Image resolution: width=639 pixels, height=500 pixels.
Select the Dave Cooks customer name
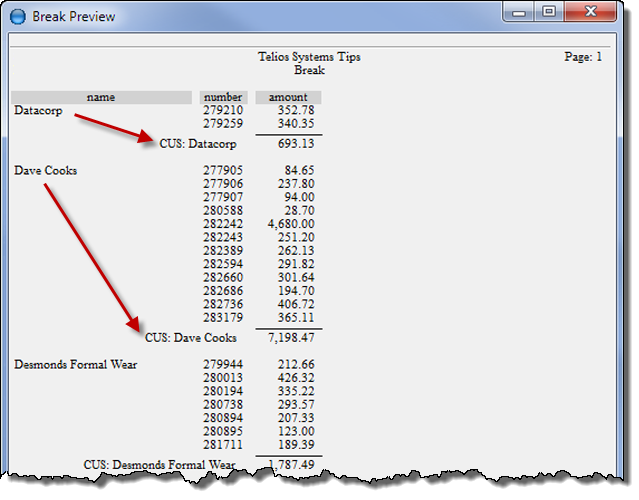tap(45, 170)
